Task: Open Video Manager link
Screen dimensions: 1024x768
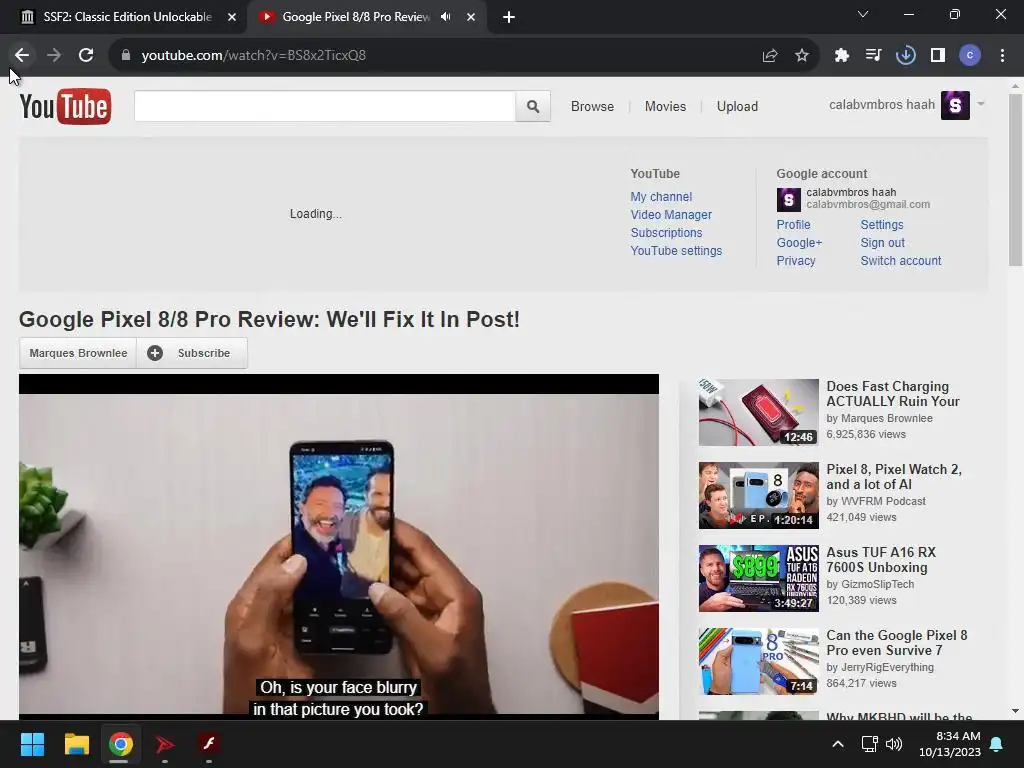Action: [671, 215]
